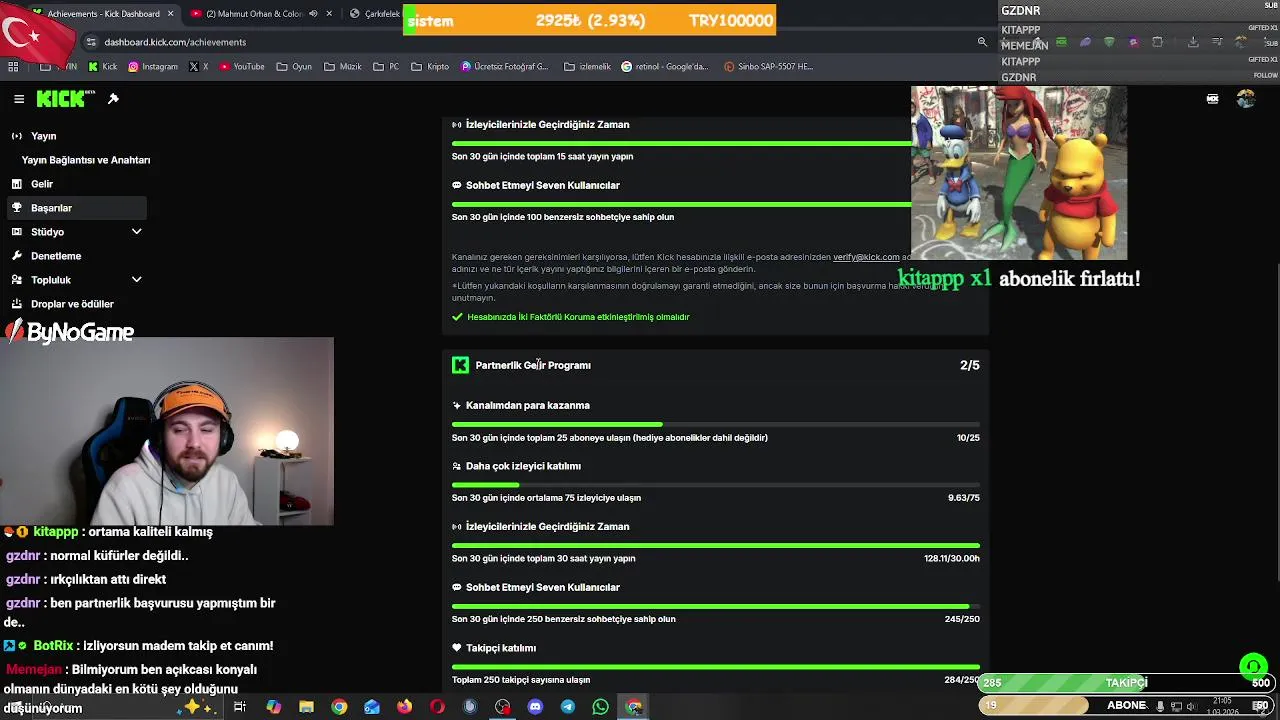The height and width of the screenshot is (720, 1280).
Task: Open Discord from the taskbar
Action: coord(535,707)
